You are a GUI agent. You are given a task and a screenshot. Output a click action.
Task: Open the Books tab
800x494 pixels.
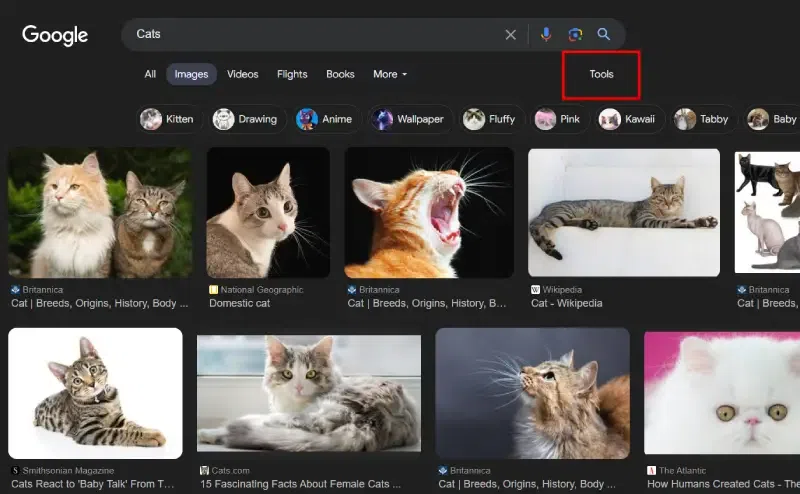pyautogui.click(x=340, y=74)
